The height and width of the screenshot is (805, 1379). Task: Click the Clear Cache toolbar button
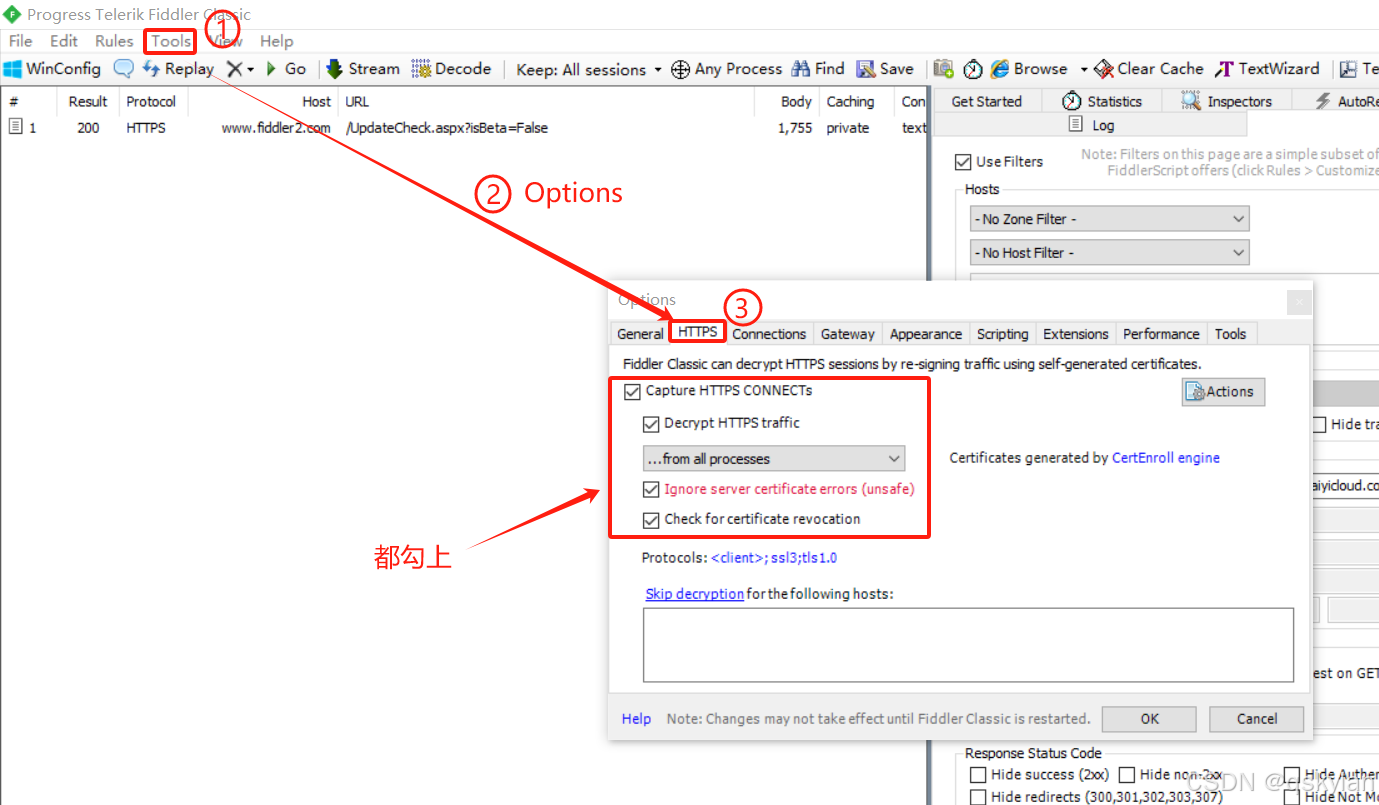tap(1149, 69)
